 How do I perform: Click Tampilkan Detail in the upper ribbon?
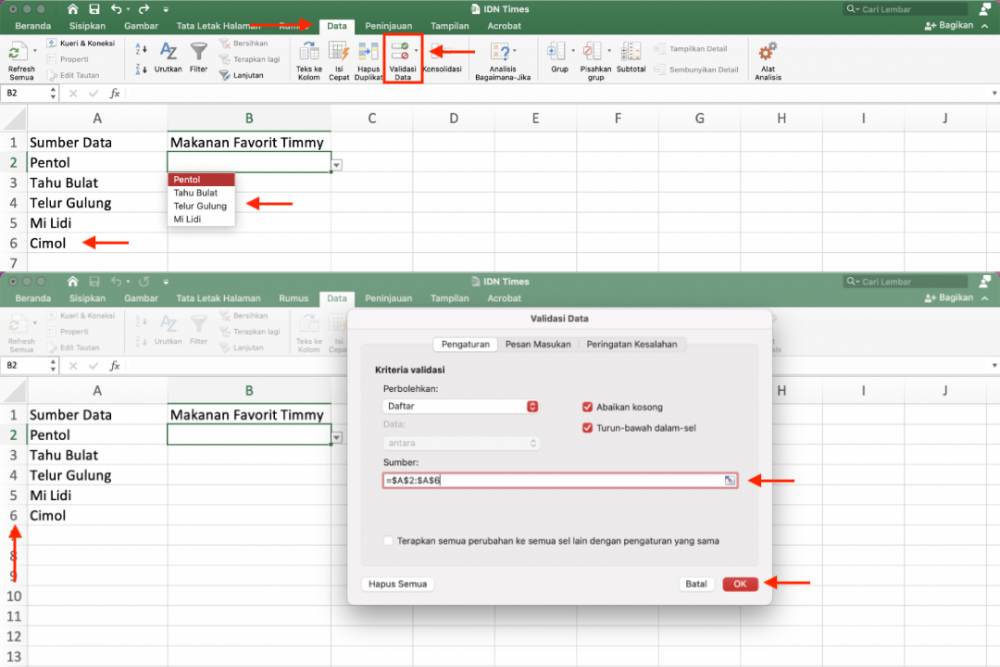tap(691, 49)
